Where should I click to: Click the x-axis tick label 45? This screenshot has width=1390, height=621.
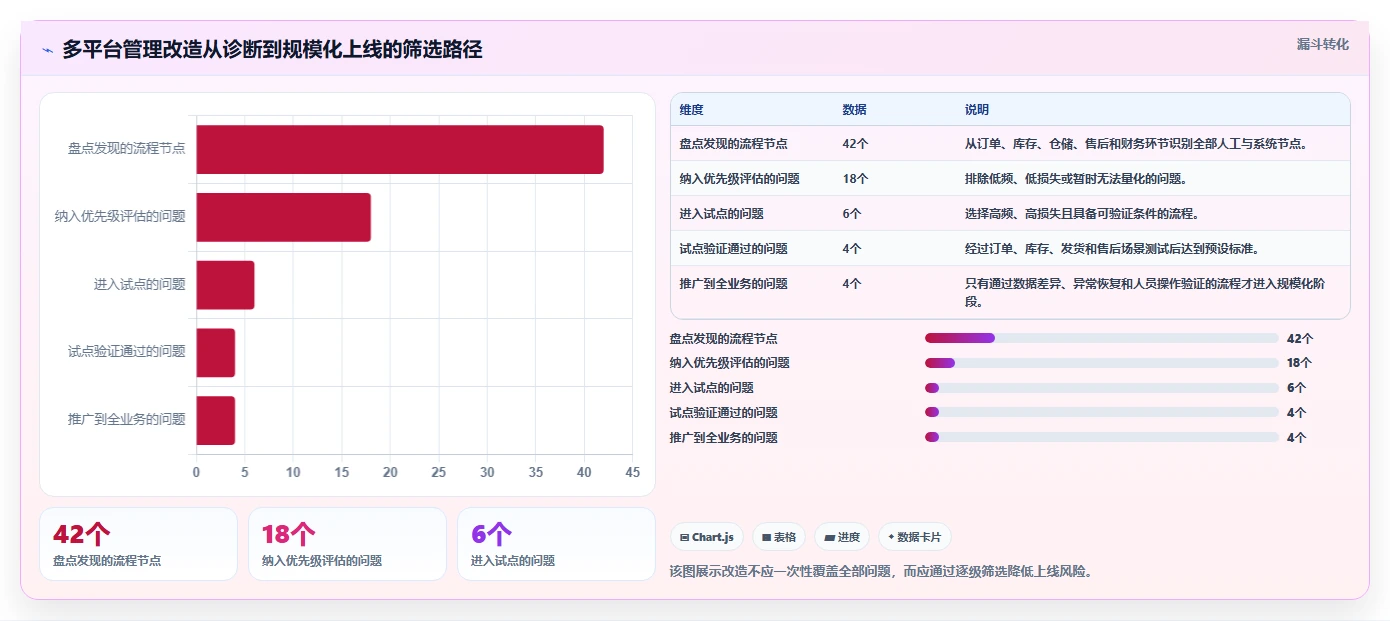632,472
